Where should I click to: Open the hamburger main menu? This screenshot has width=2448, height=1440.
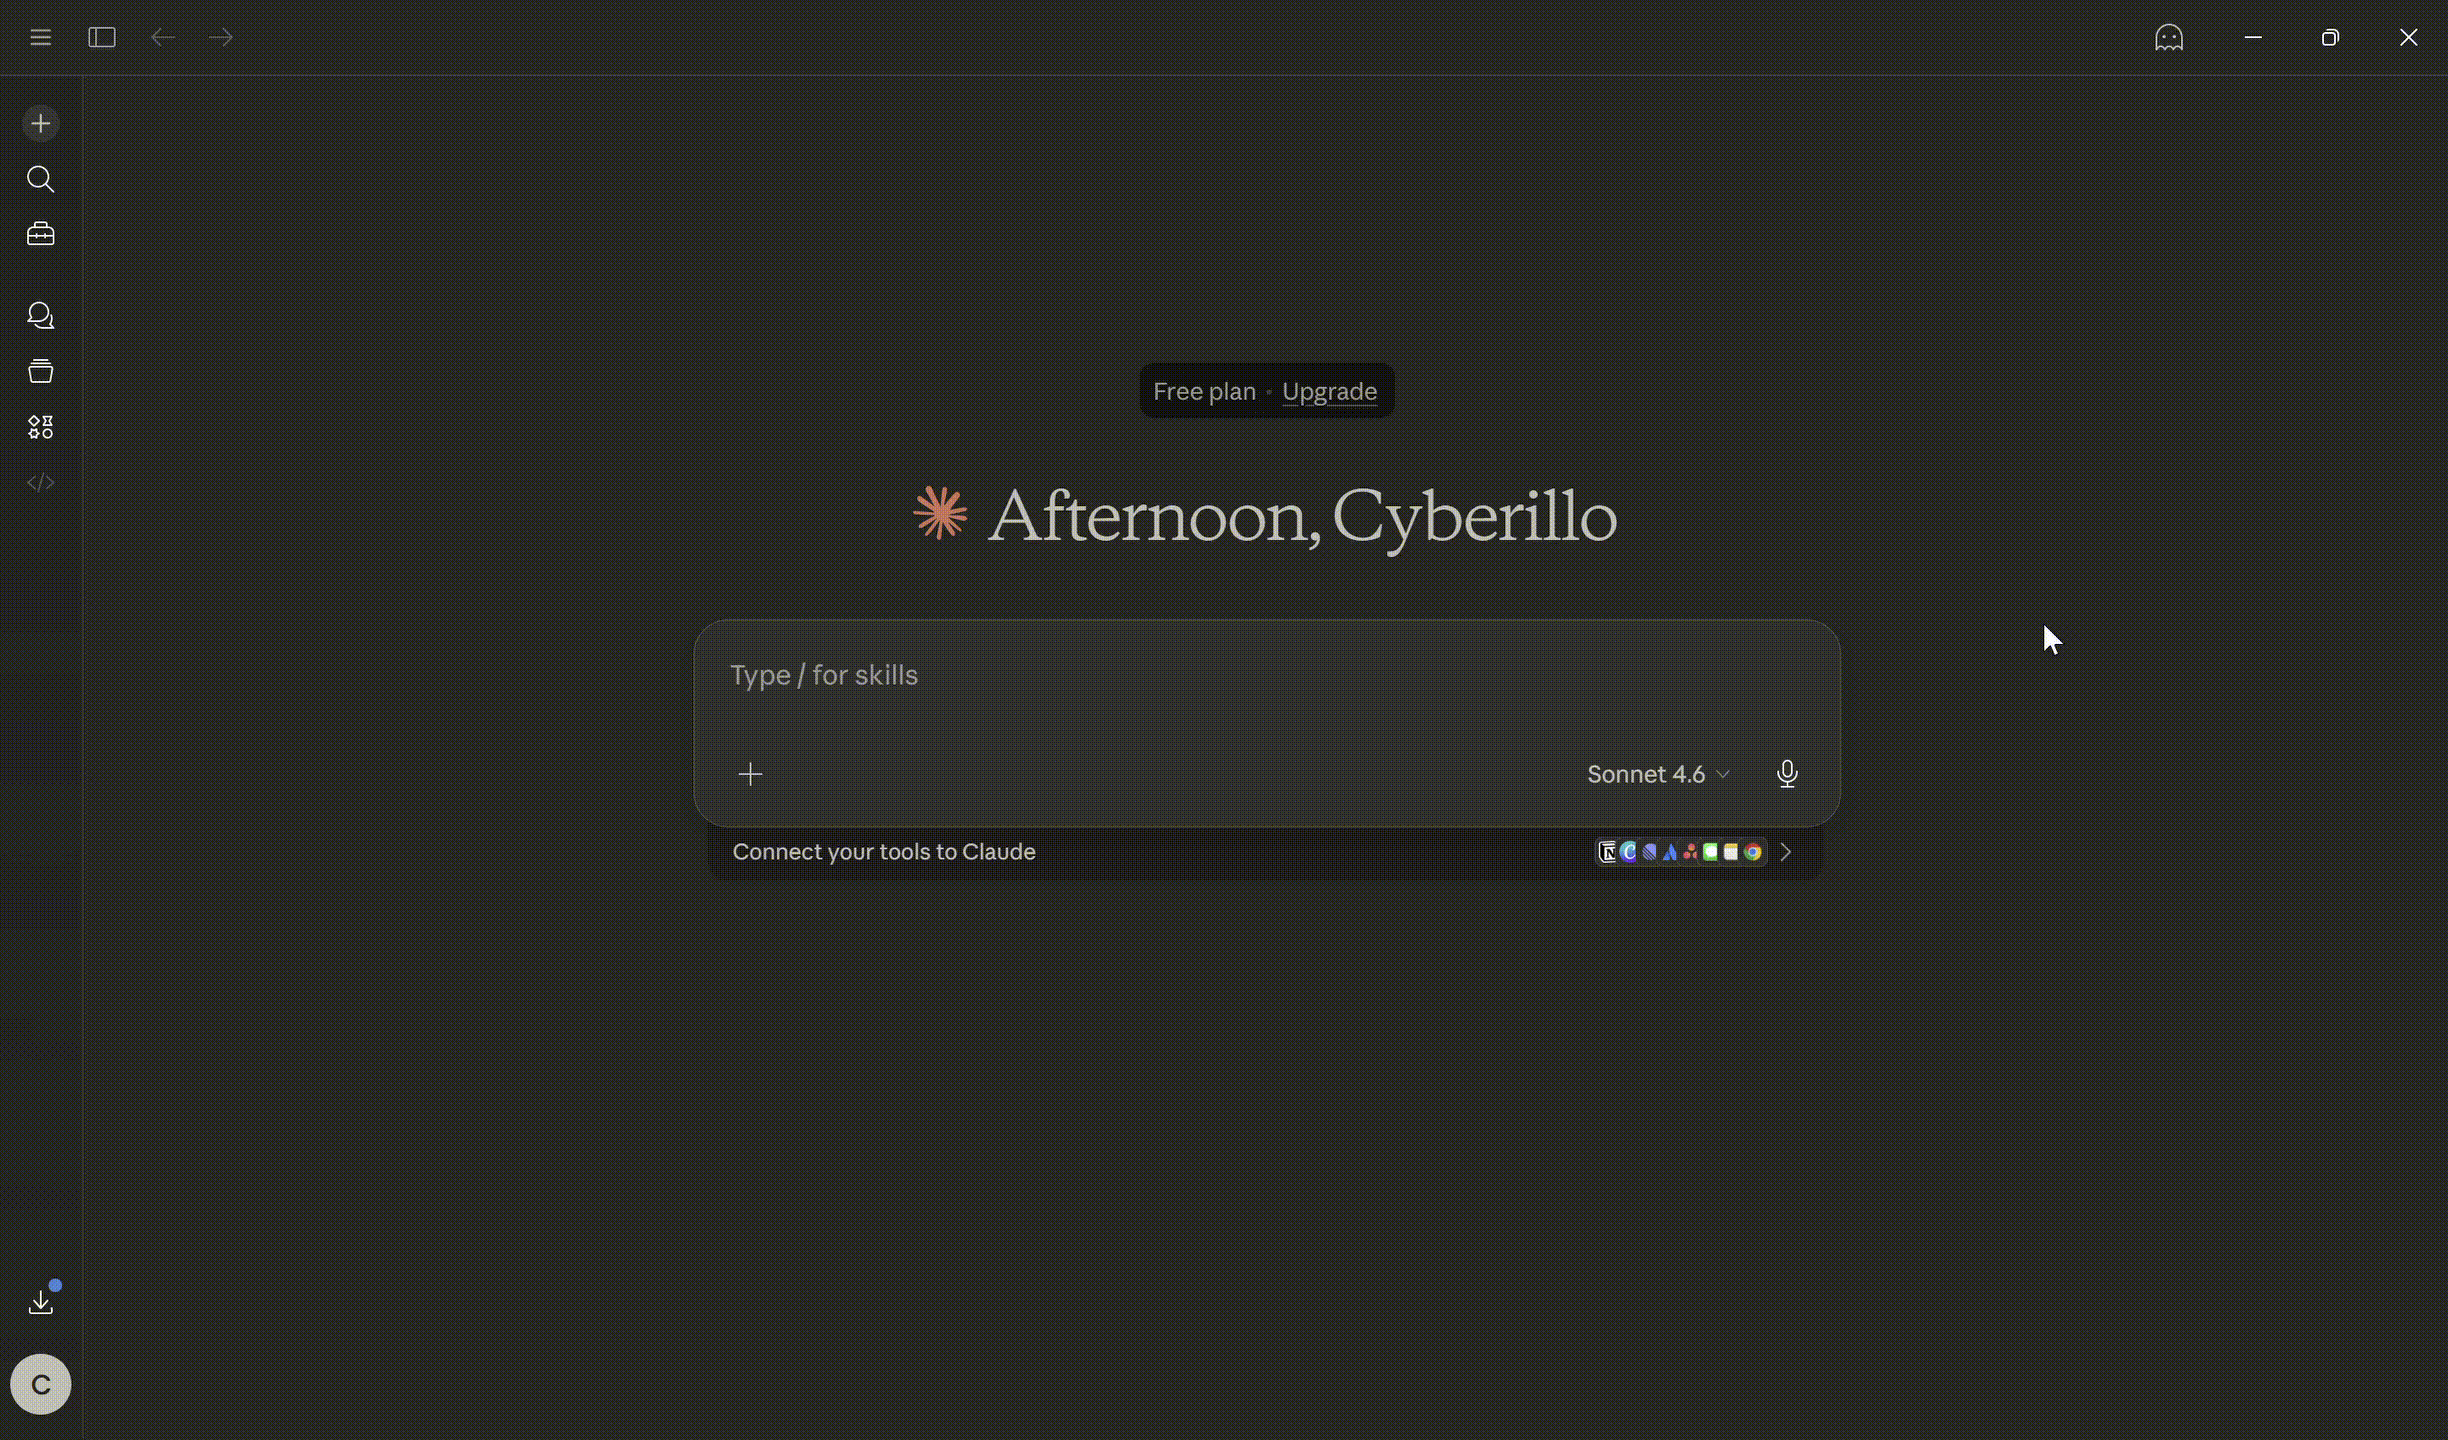pos(41,38)
